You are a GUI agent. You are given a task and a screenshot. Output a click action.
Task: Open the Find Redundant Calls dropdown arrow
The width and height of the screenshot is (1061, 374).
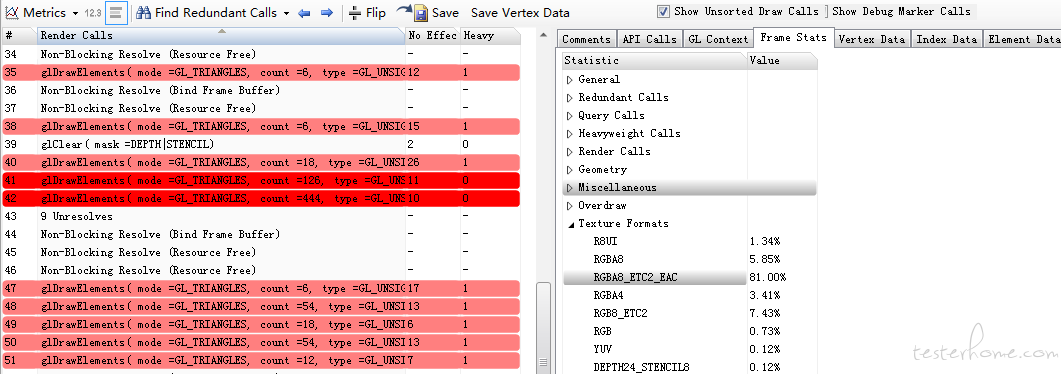point(286,14)
